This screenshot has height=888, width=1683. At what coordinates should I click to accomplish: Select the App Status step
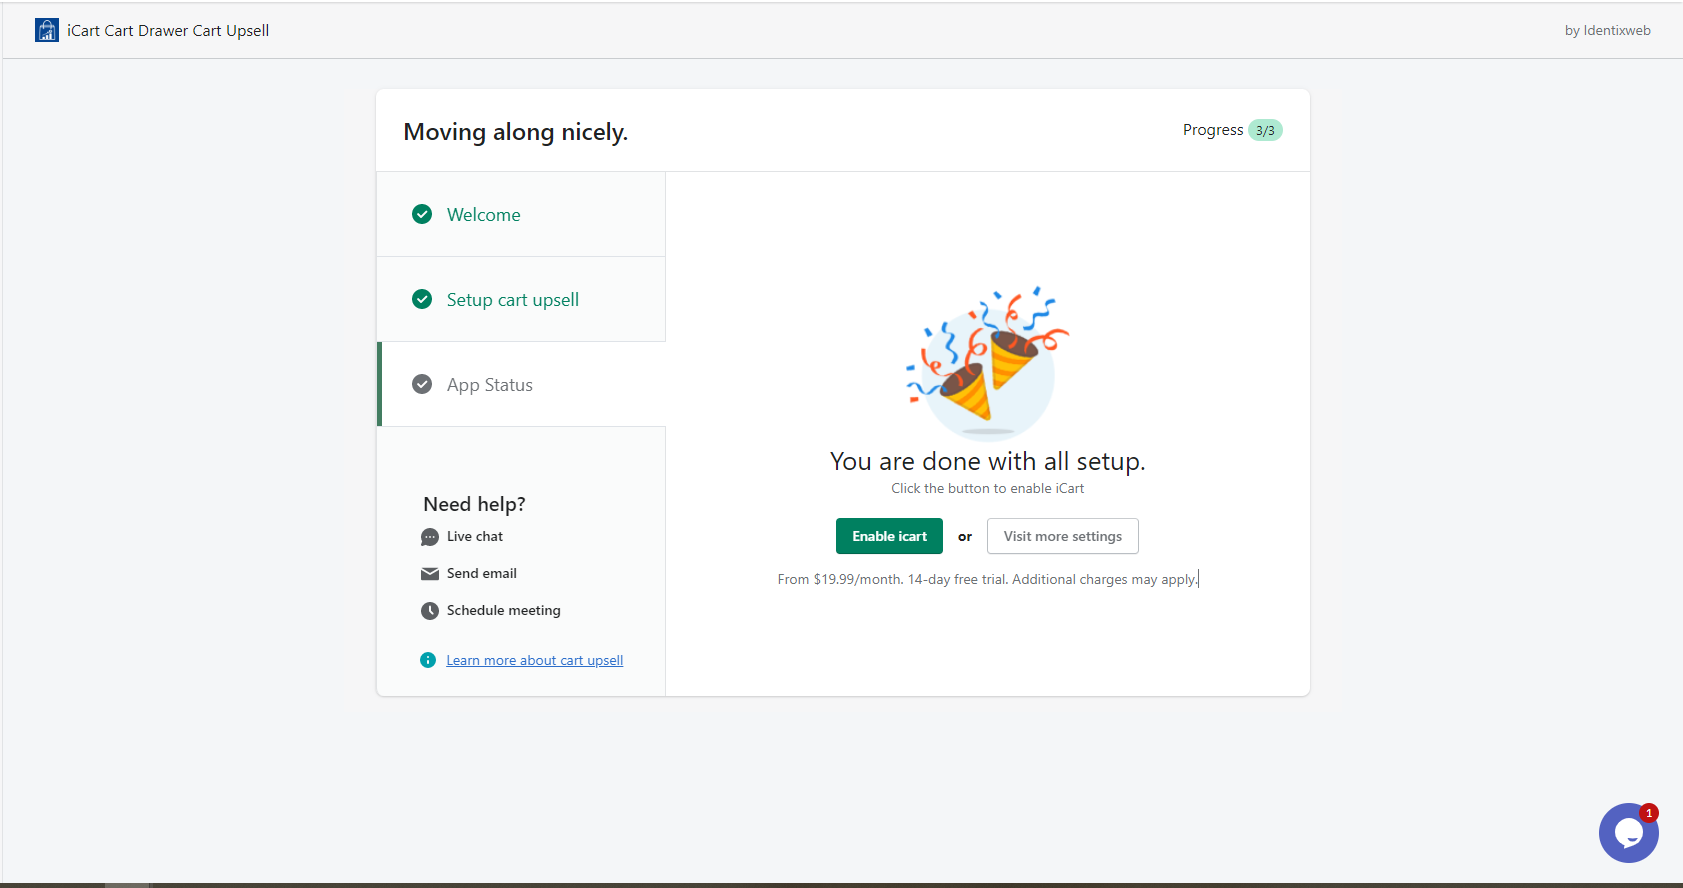coord(521,384)
